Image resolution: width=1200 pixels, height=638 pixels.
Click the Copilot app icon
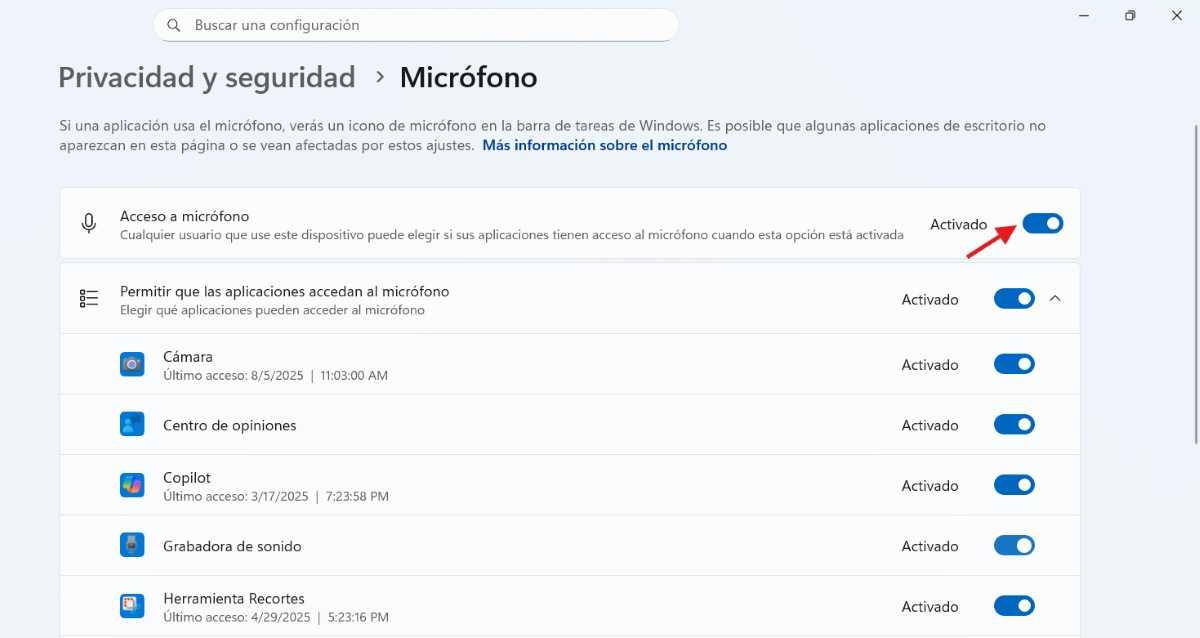pos(132,485)
